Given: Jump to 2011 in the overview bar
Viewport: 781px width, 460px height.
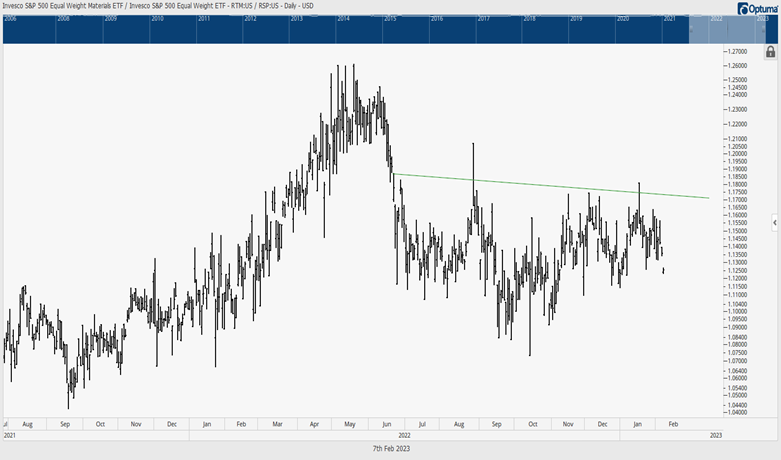Looking at the screenshot, I should 204,19.
